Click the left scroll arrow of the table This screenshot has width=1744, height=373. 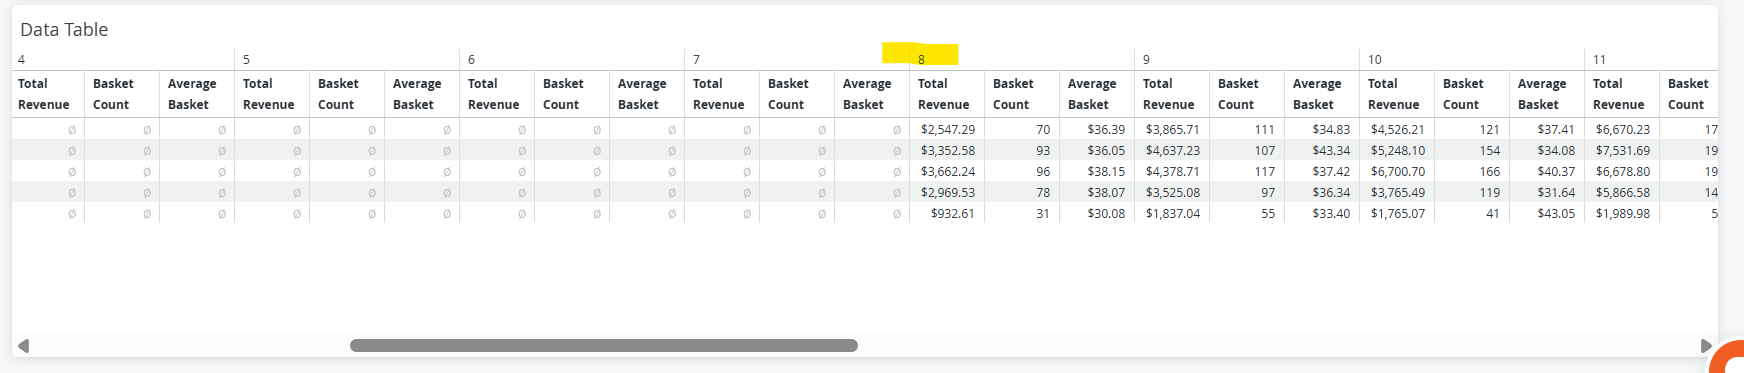24,346
